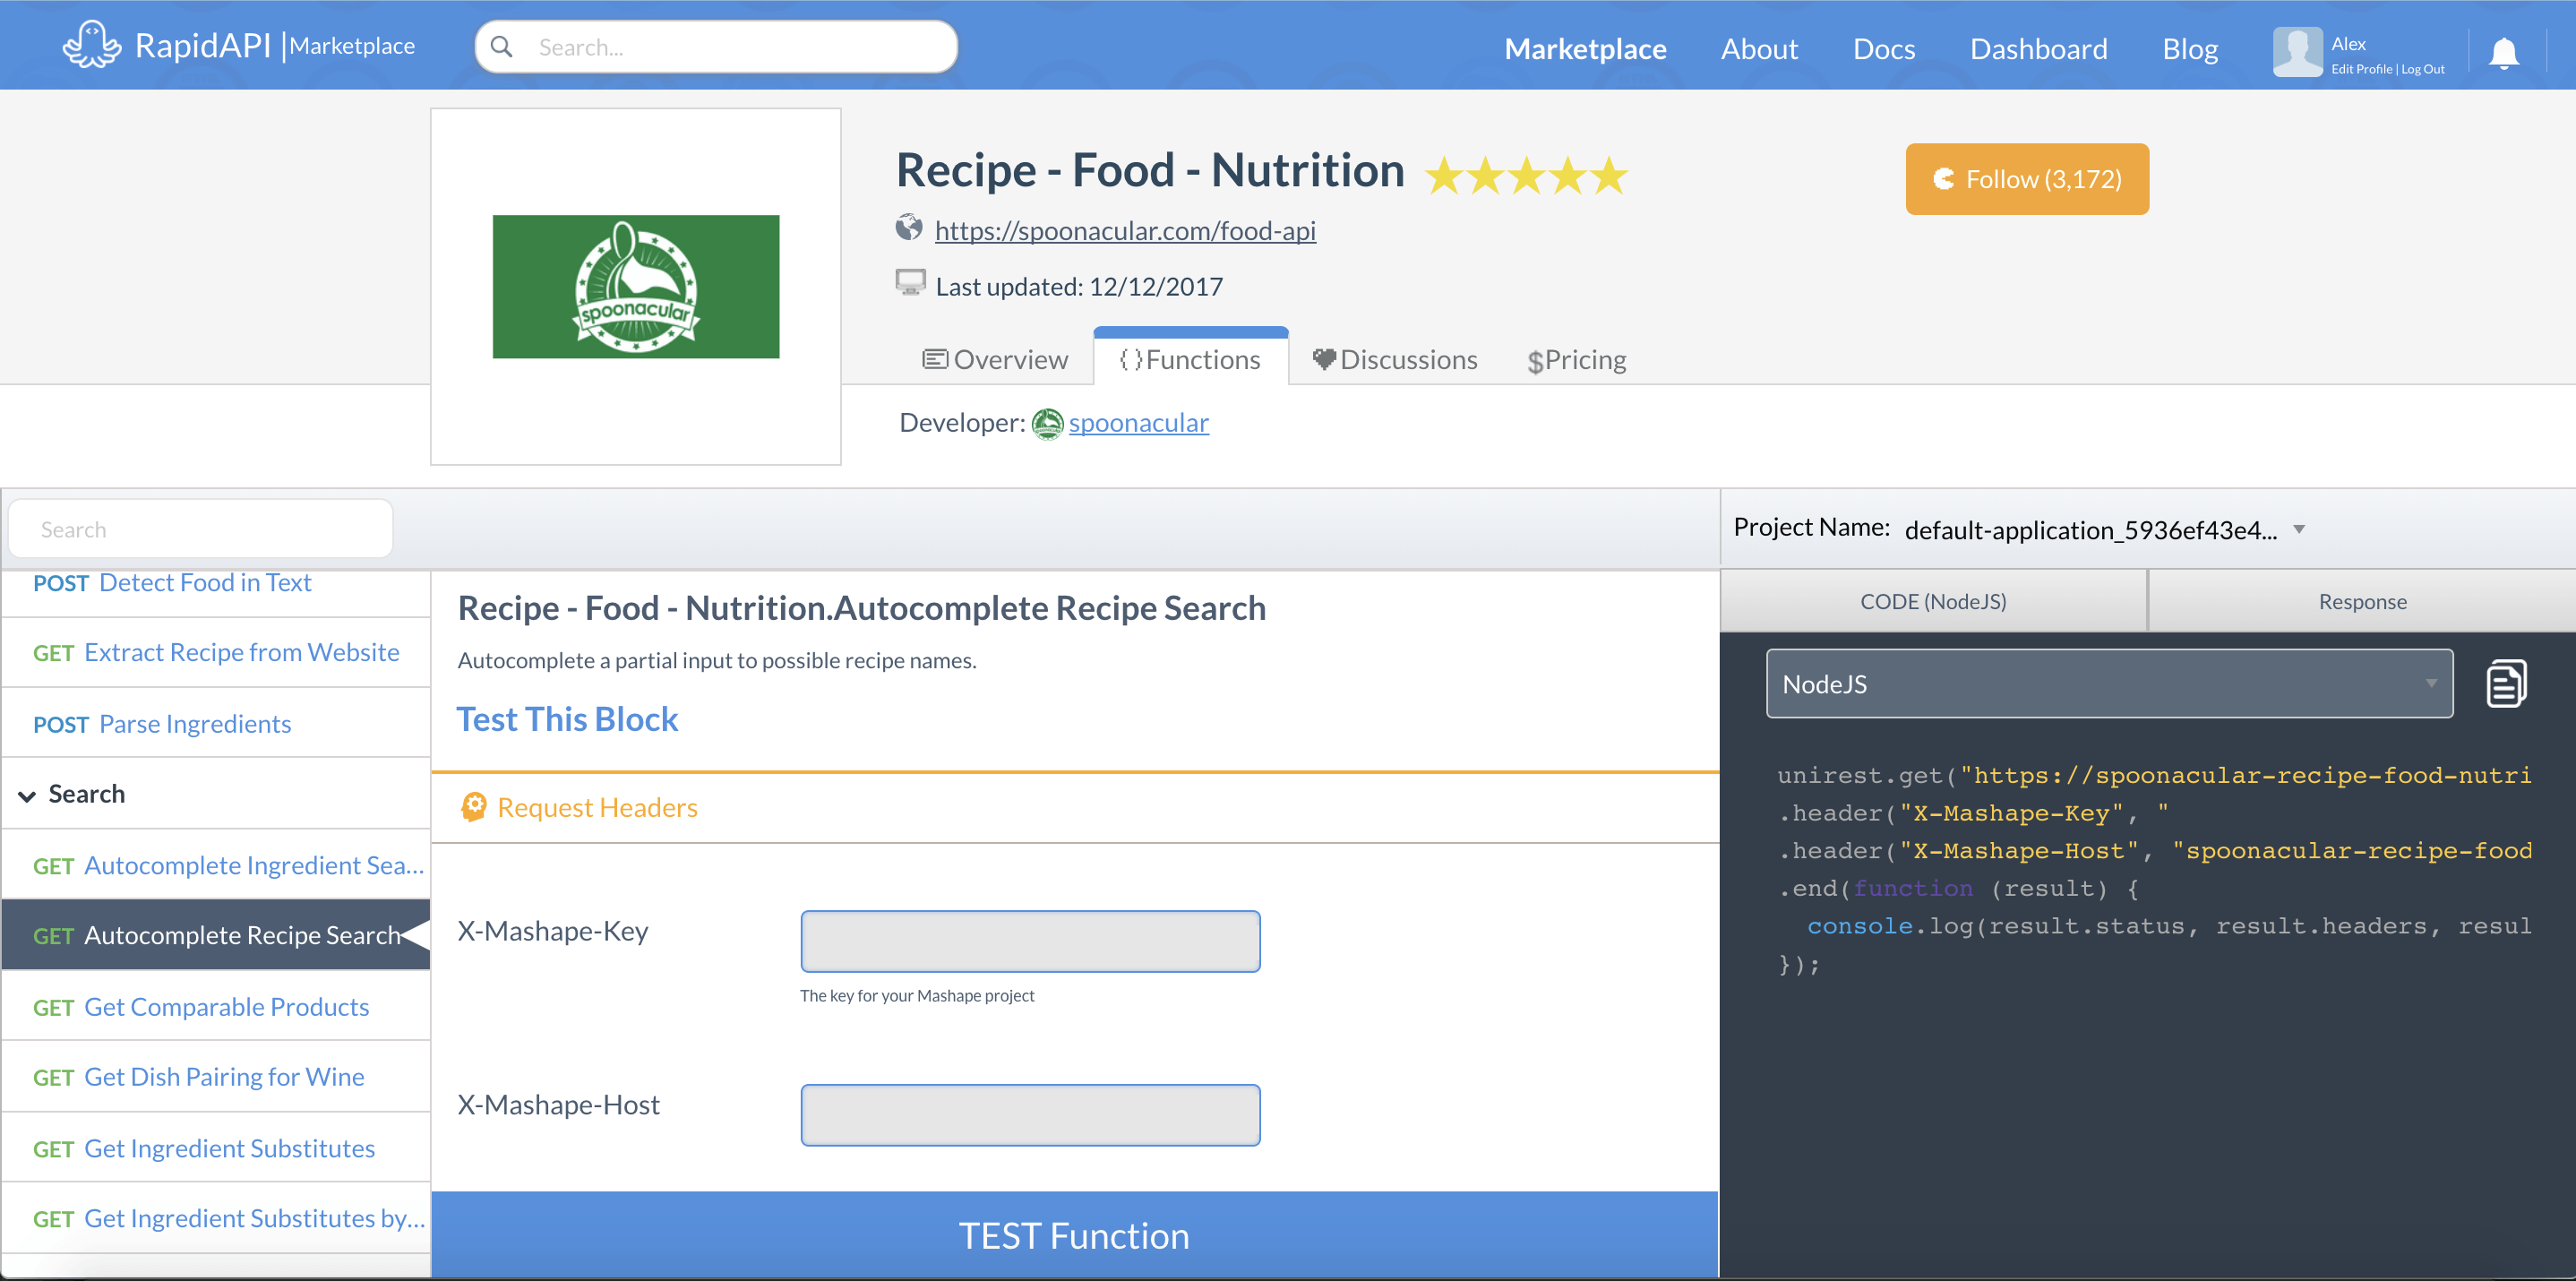This screenshot has width=2576, height=1281.
Task: Select GET Autocomplete Recipe Search
Action: pyautogui.click(x=215, y=935)
